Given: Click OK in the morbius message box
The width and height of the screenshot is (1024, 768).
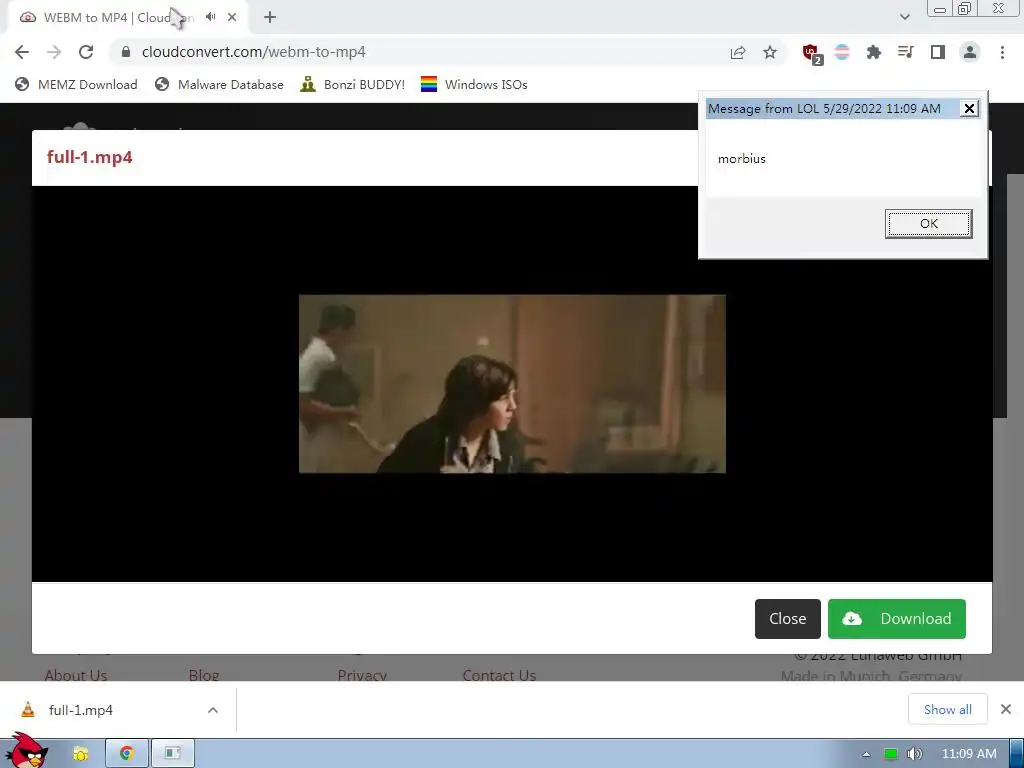Looking at the screenshot, I should 929,224.
